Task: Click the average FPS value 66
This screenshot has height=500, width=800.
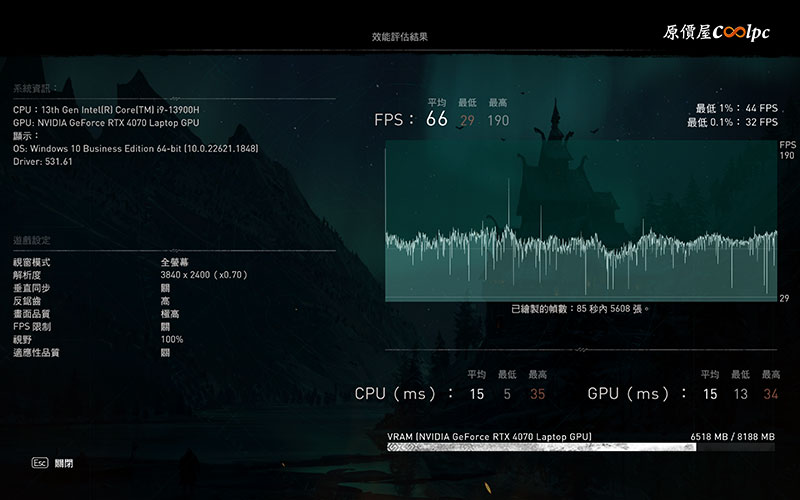Action: tap(437, 119)
